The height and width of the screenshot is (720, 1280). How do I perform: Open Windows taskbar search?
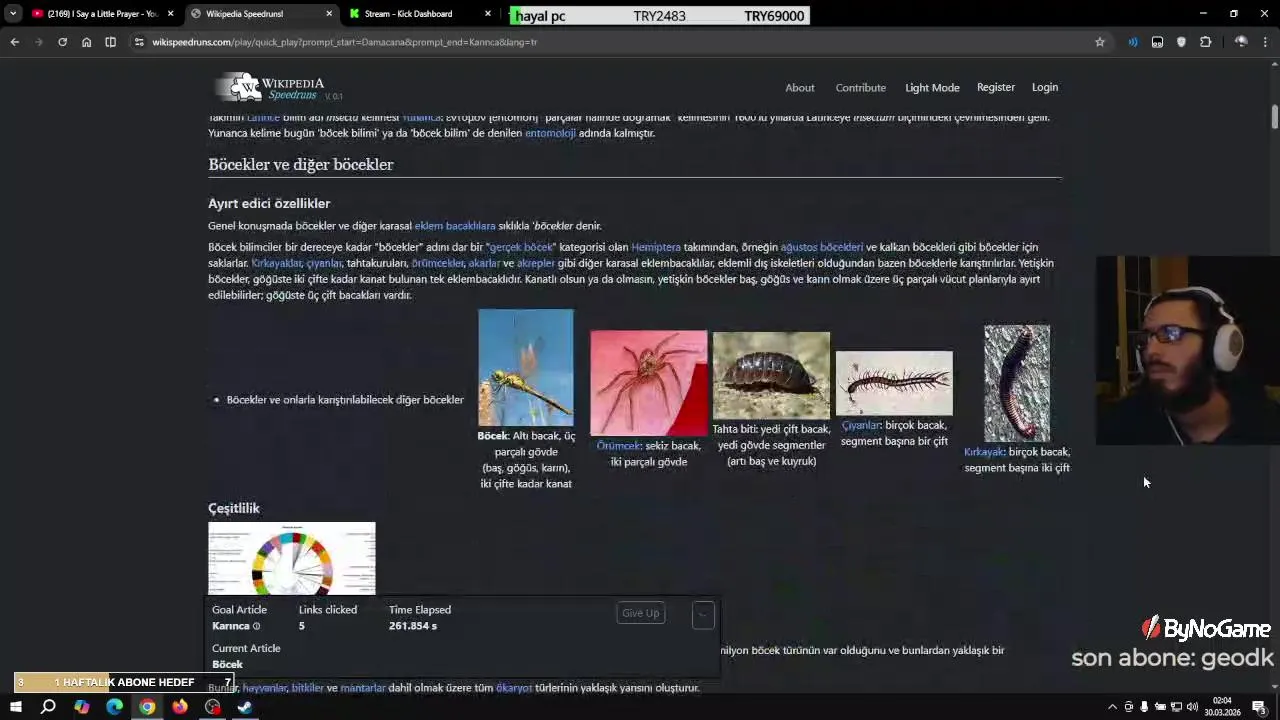point(48,707)
